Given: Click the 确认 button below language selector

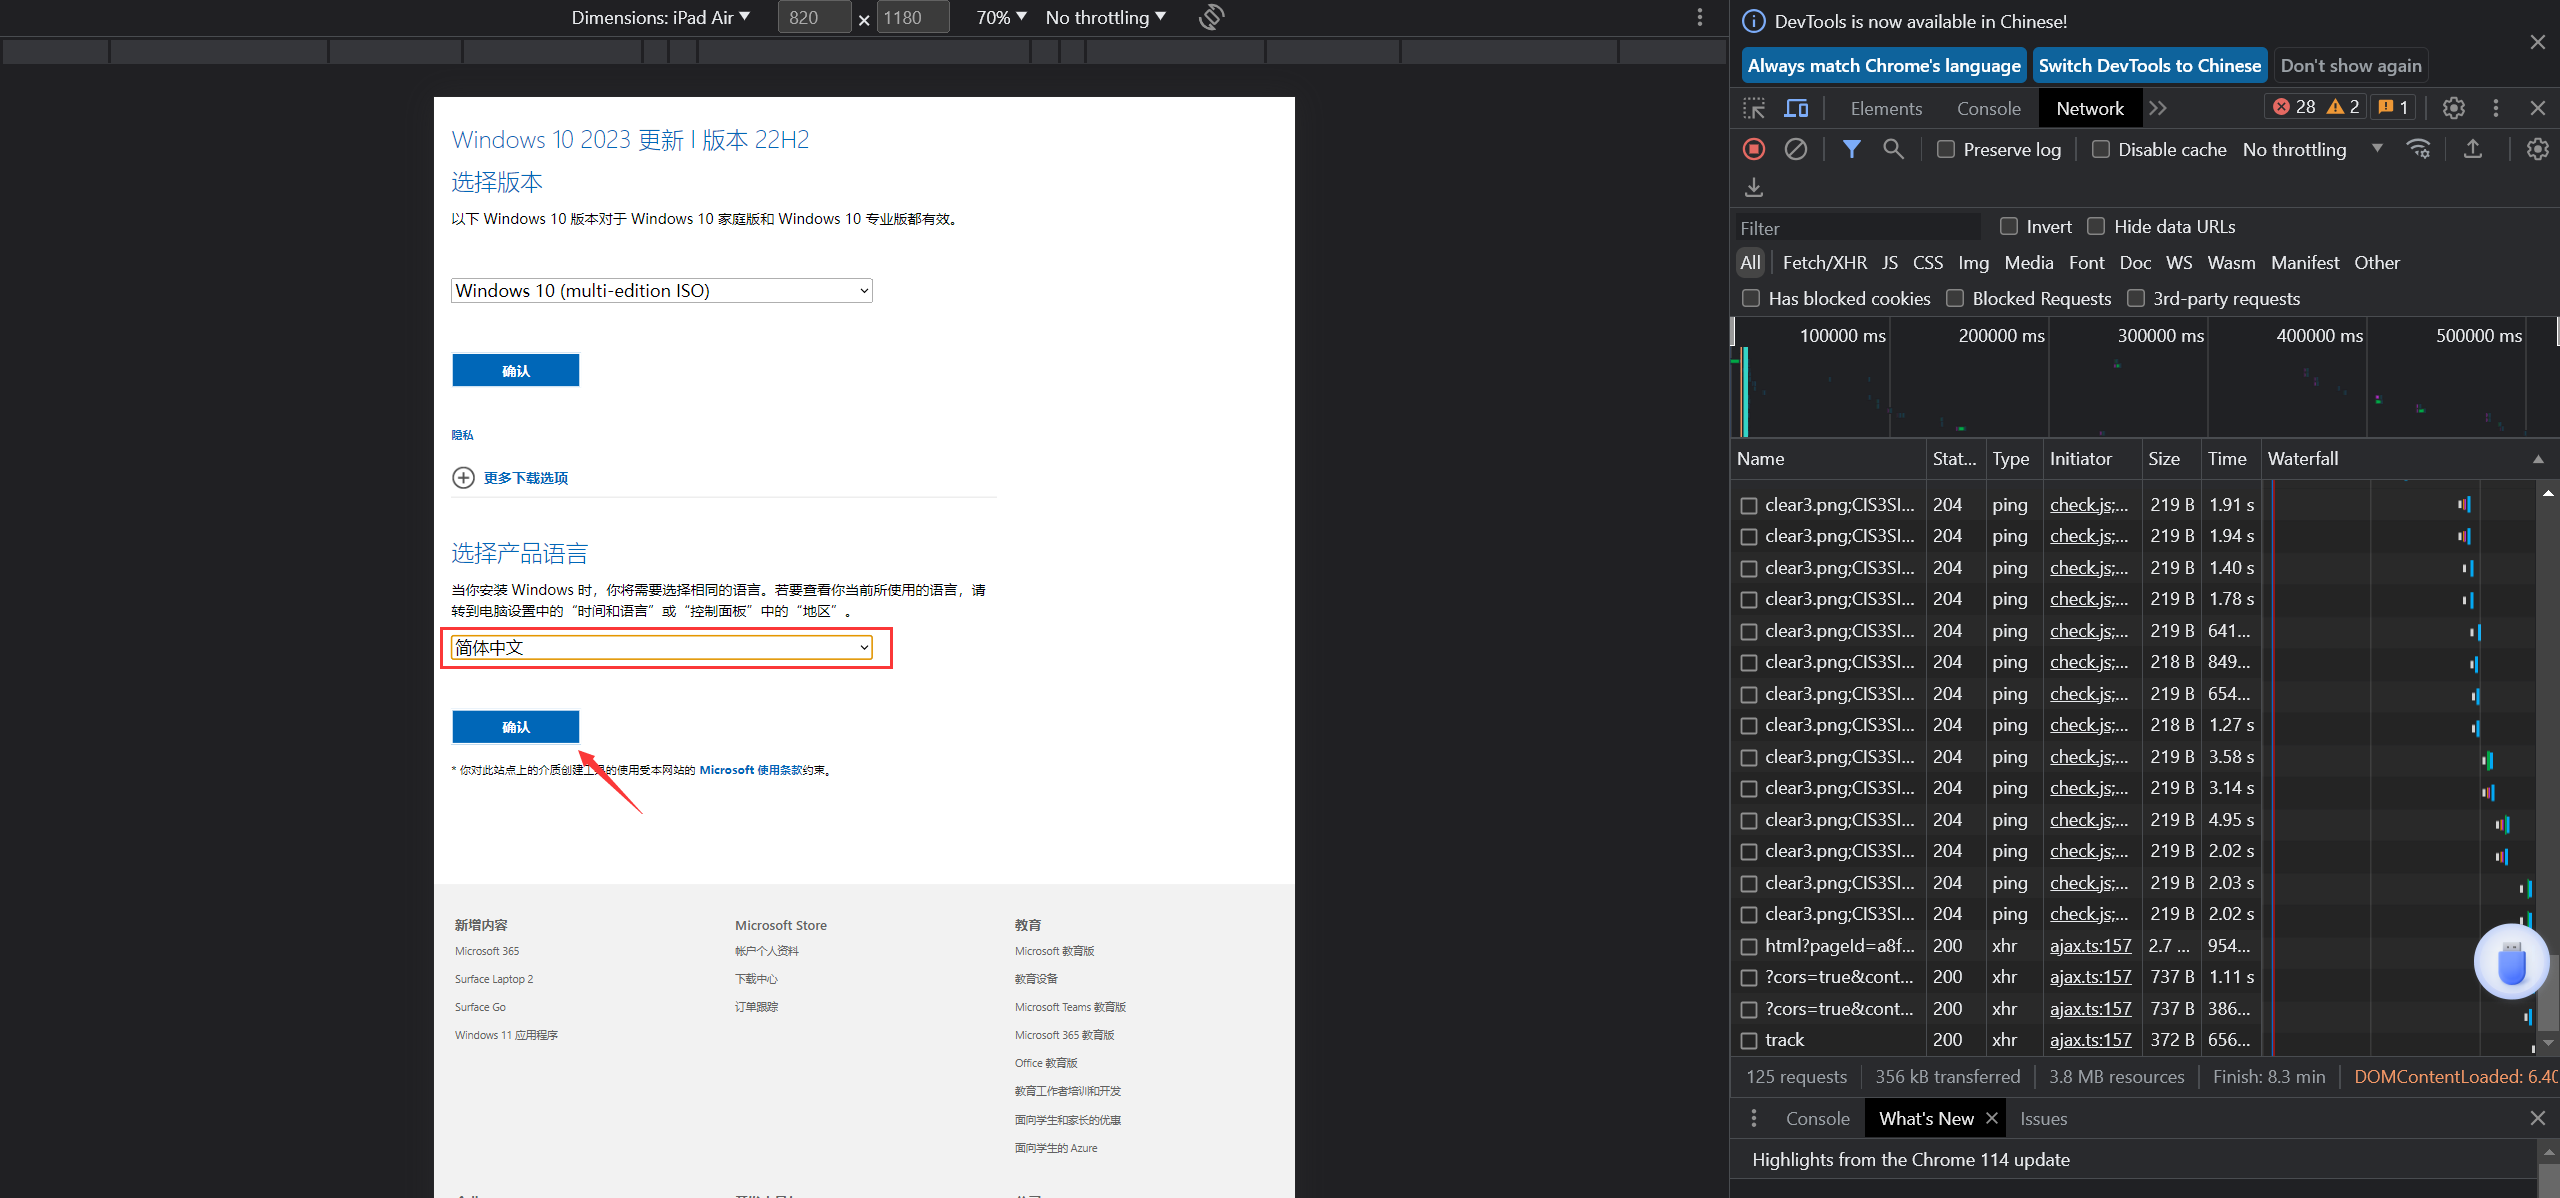Looking at the screenshot, I should (515, 727).
